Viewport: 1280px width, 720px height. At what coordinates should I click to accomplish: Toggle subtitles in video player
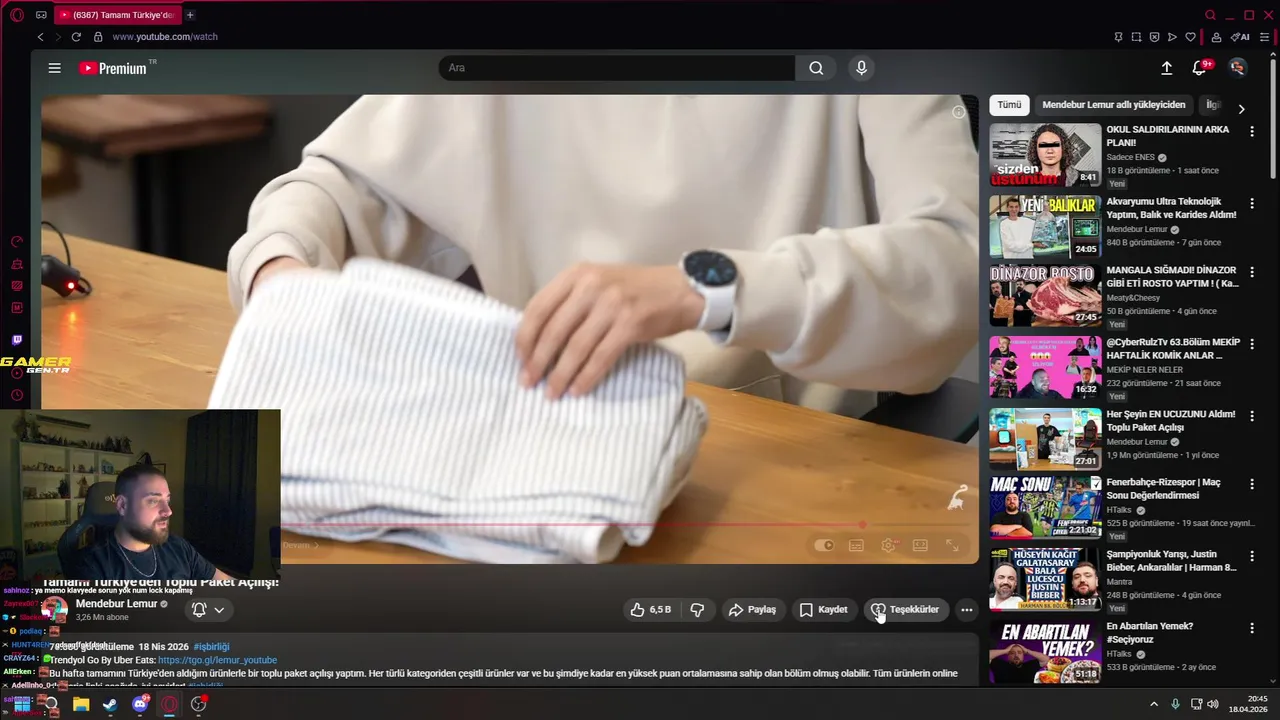pos(856,545)
